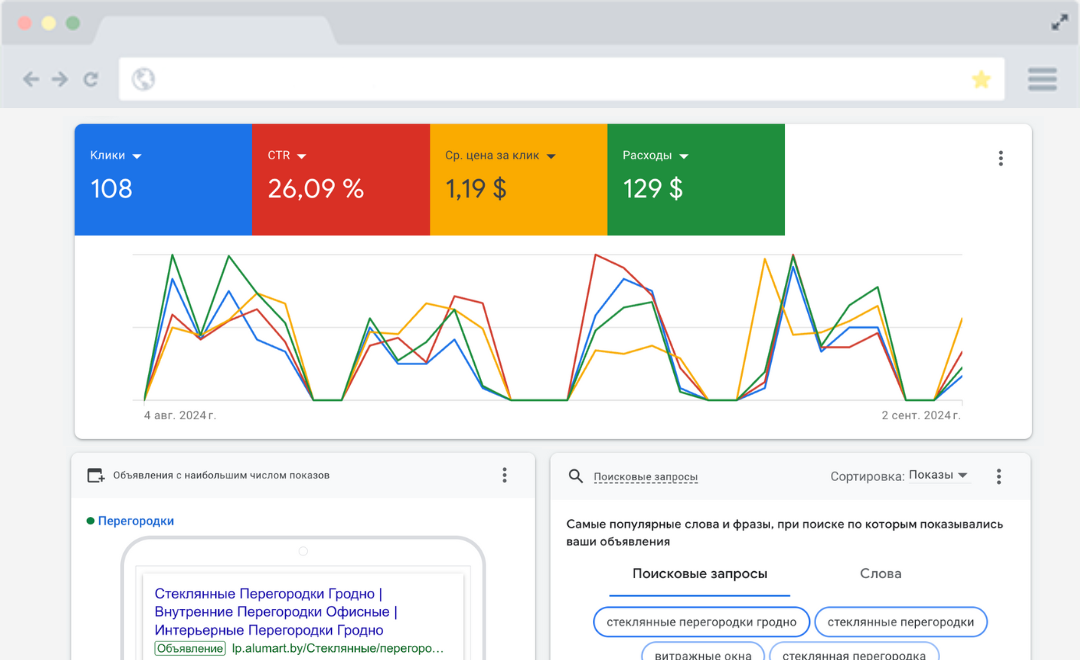Click the 1,19 $ average cost value

(475, 189)
